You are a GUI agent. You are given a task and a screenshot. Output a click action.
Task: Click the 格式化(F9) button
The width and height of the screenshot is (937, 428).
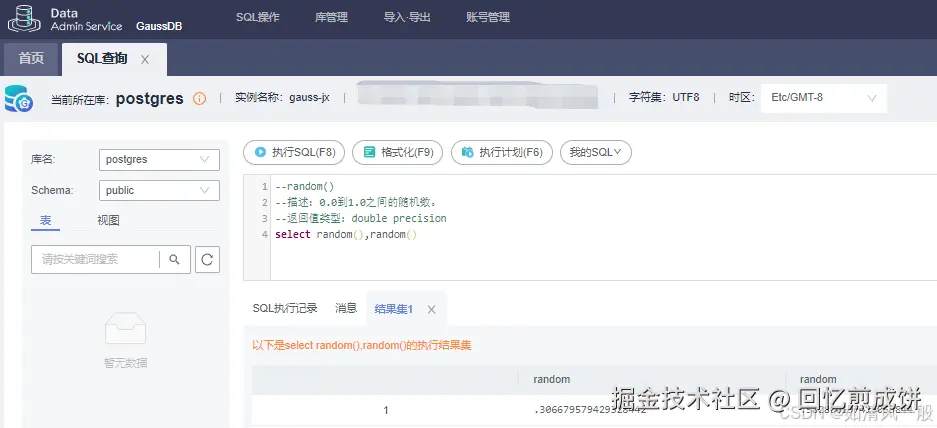click(397, 152)
